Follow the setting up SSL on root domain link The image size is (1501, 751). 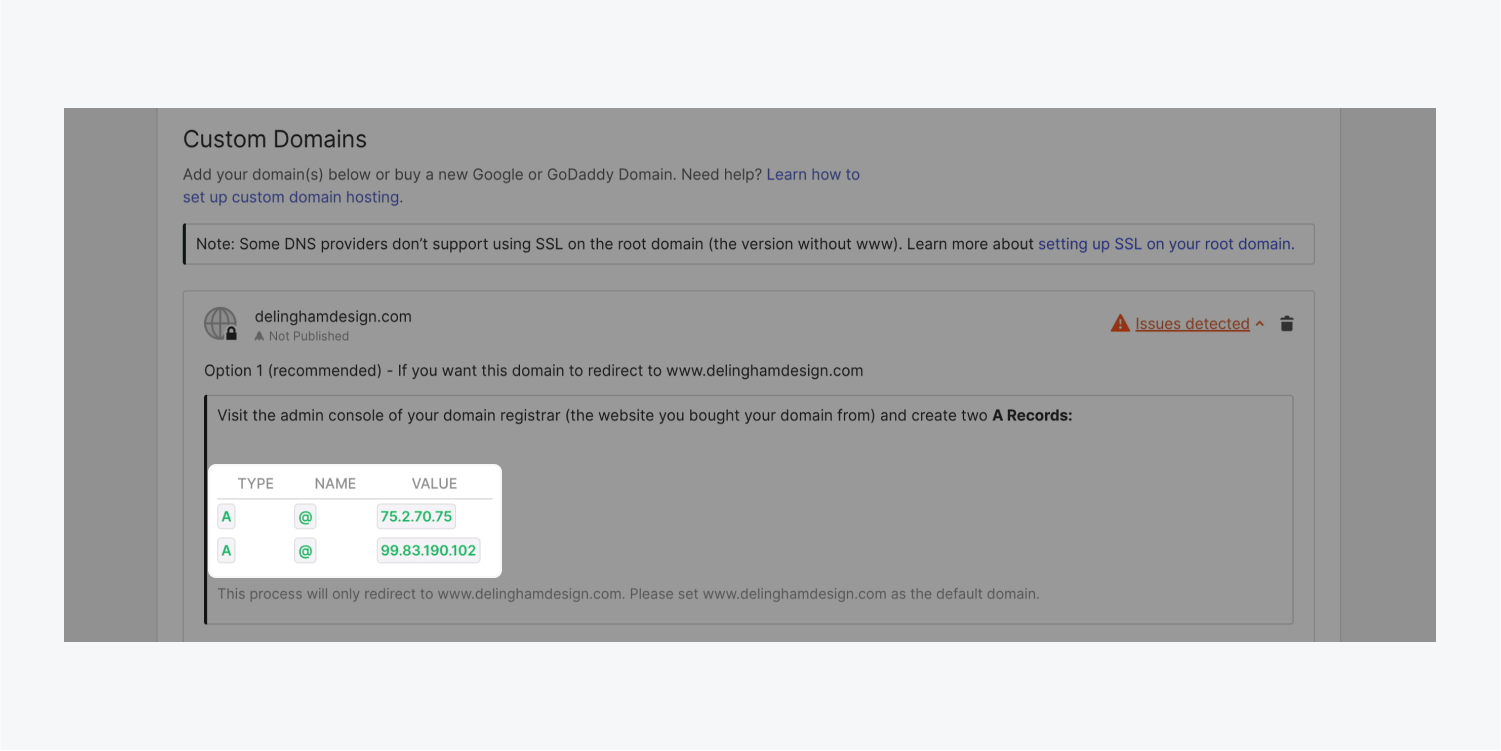point(1166,244)
